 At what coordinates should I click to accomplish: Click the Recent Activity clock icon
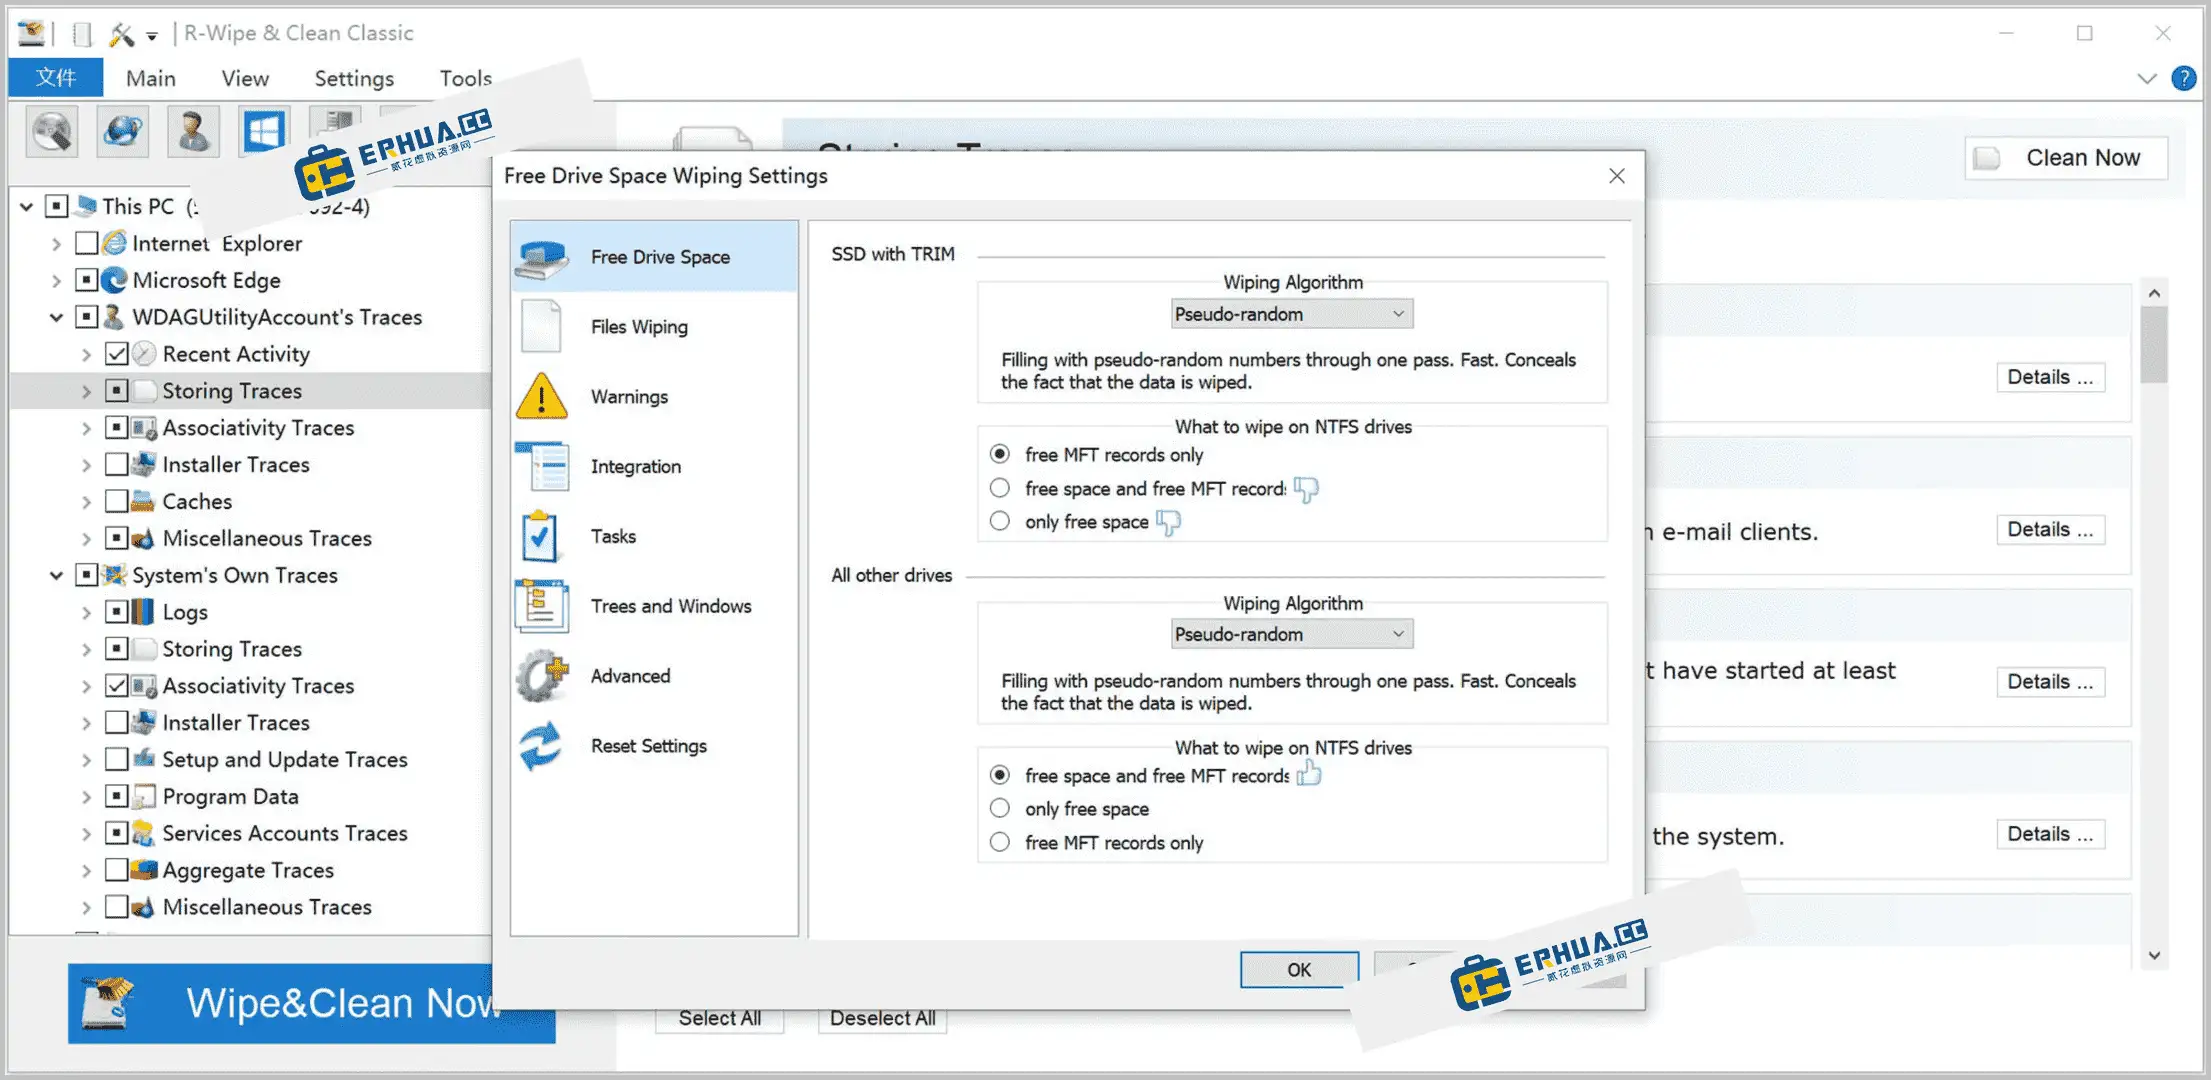[145, 354]
